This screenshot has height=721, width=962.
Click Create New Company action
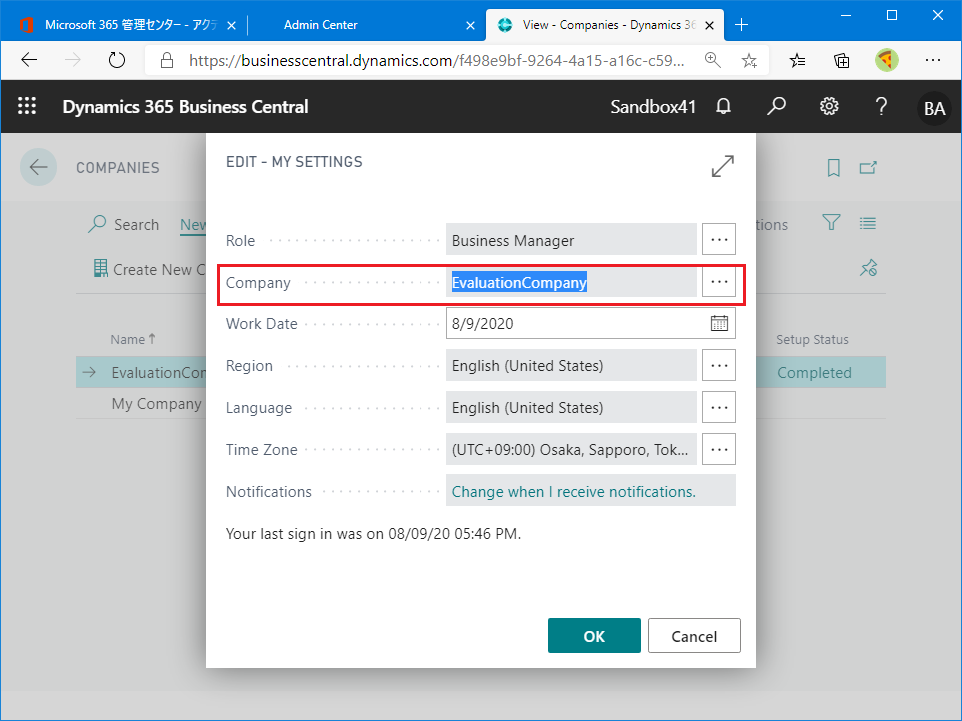(150, 269)
